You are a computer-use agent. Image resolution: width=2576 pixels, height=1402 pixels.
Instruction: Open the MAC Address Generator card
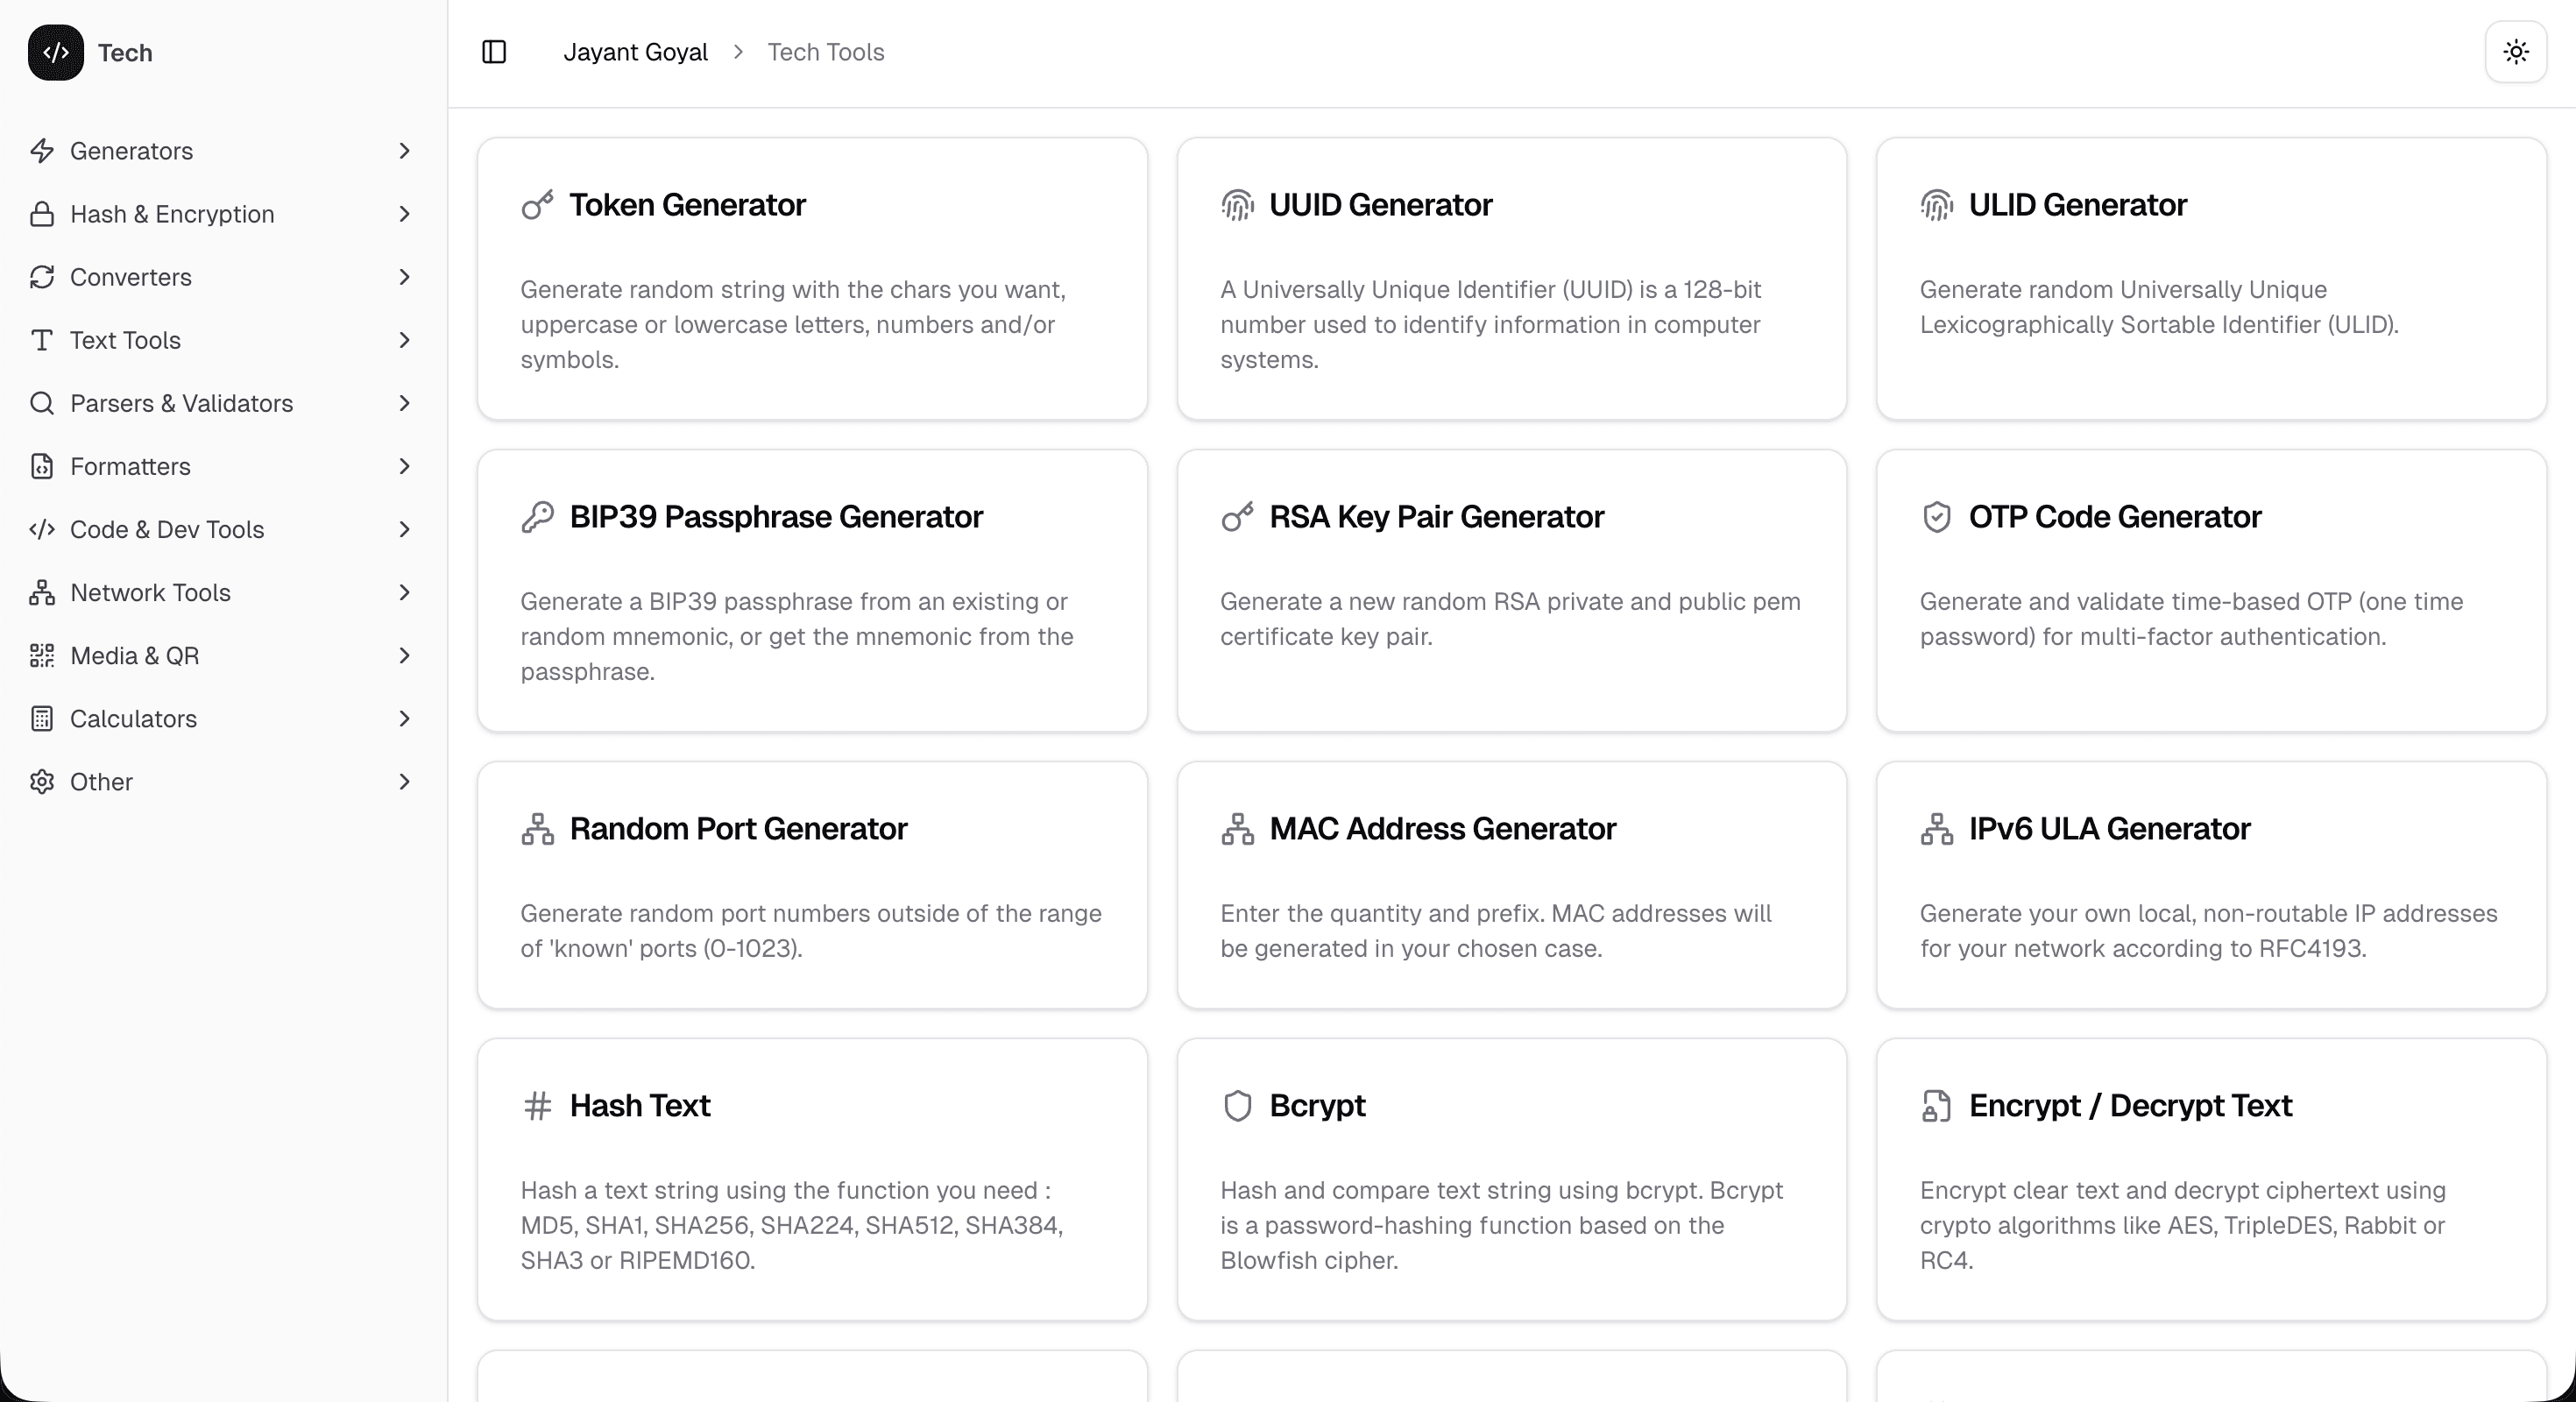click(x=1511, y=885)
